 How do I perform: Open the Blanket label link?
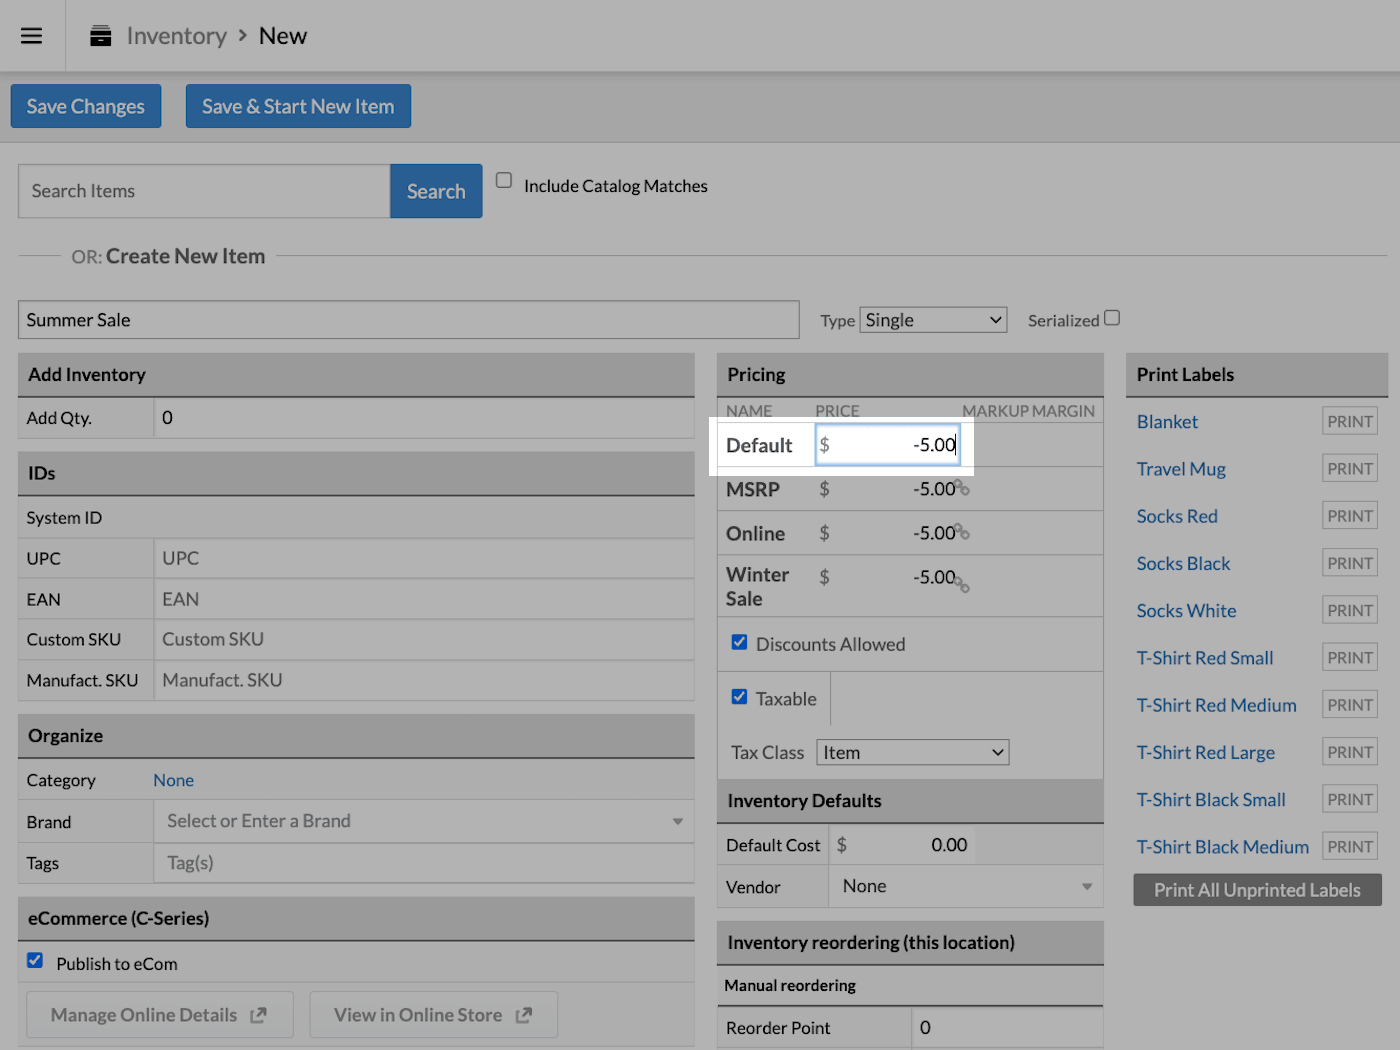coord(1167,422)
